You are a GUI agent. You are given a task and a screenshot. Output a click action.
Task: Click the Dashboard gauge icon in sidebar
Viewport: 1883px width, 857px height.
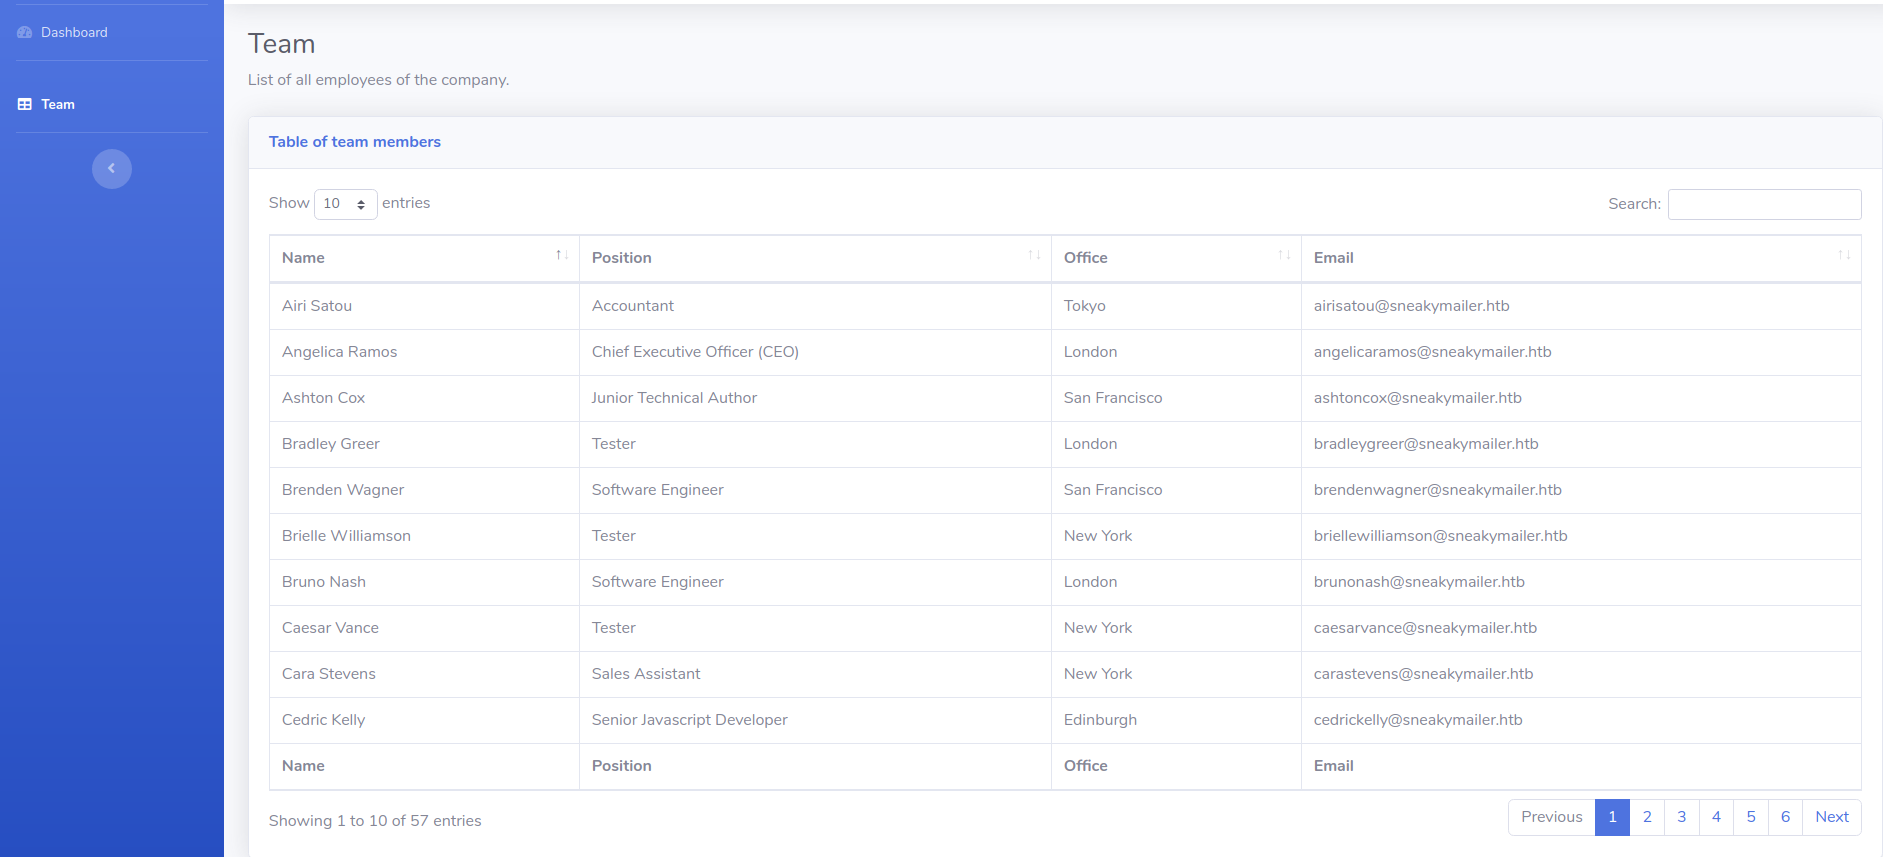(x=25, y=33)
